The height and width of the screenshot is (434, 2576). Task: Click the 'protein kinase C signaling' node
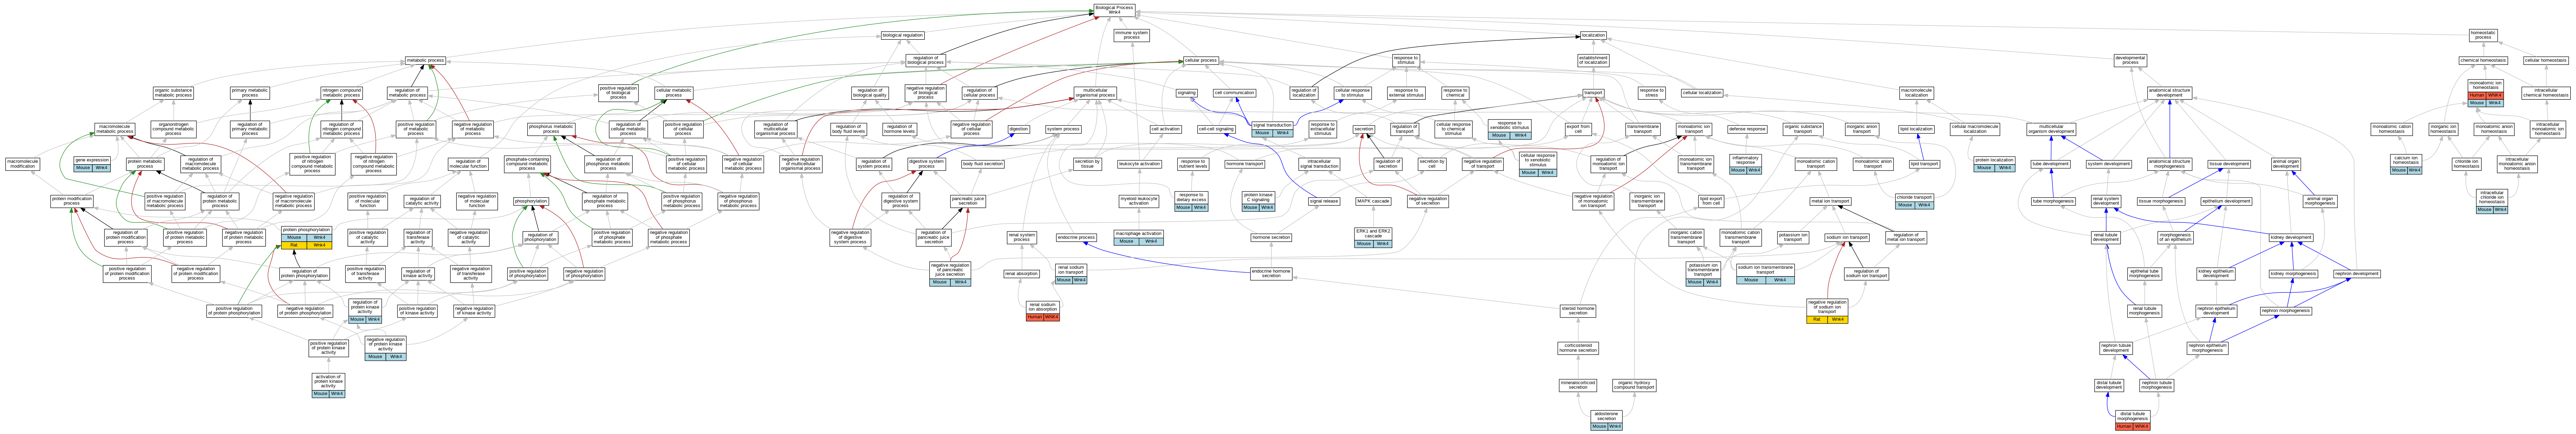[1258, 201]
